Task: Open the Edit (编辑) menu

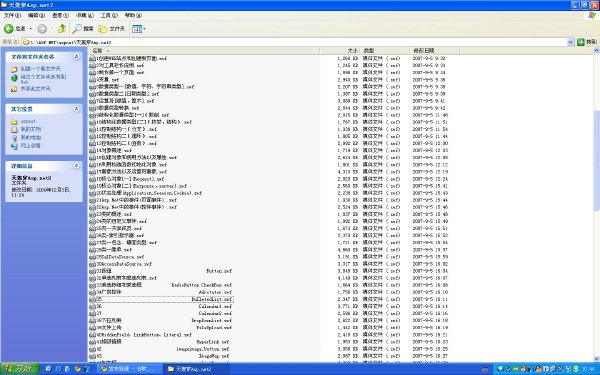Action: [36, 15]
